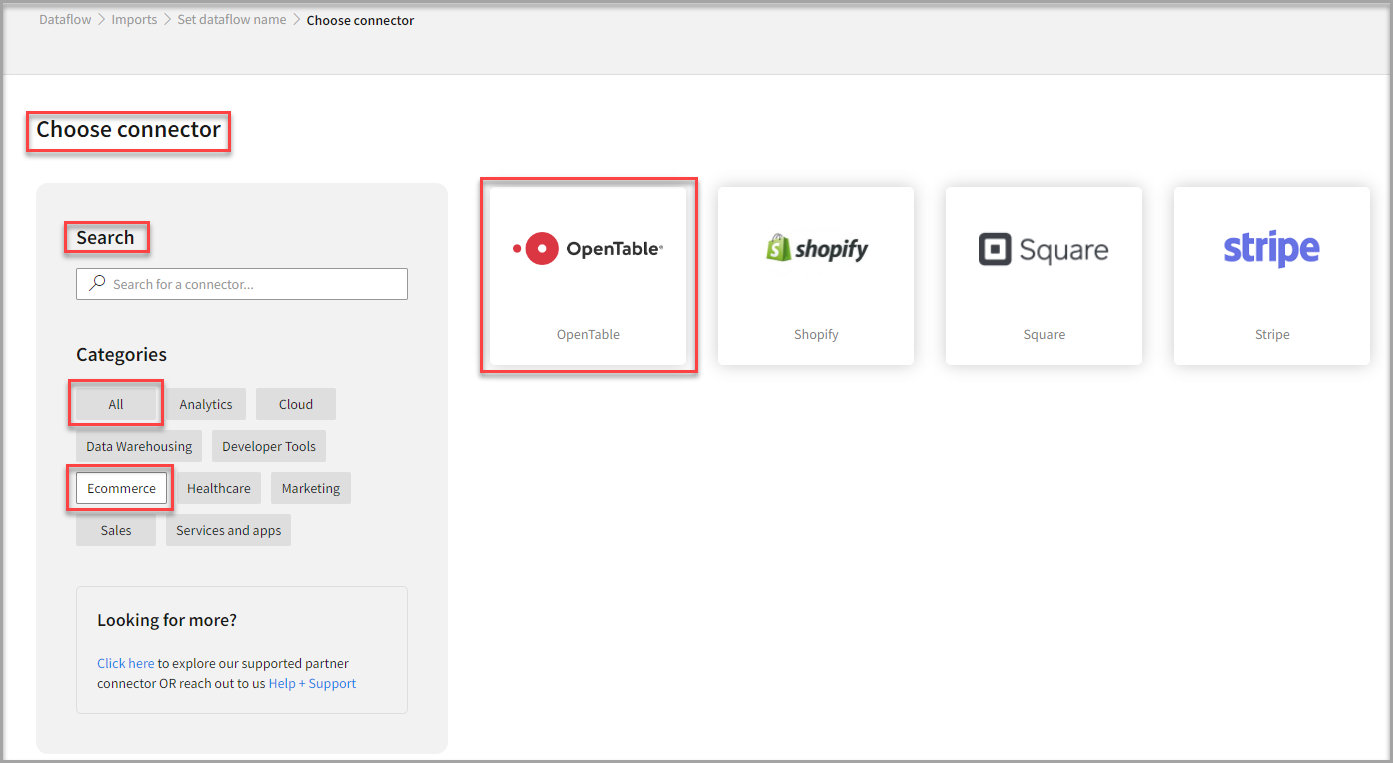Select the Square connector card
This screenshot has width=1393, height=763.
1044,276
